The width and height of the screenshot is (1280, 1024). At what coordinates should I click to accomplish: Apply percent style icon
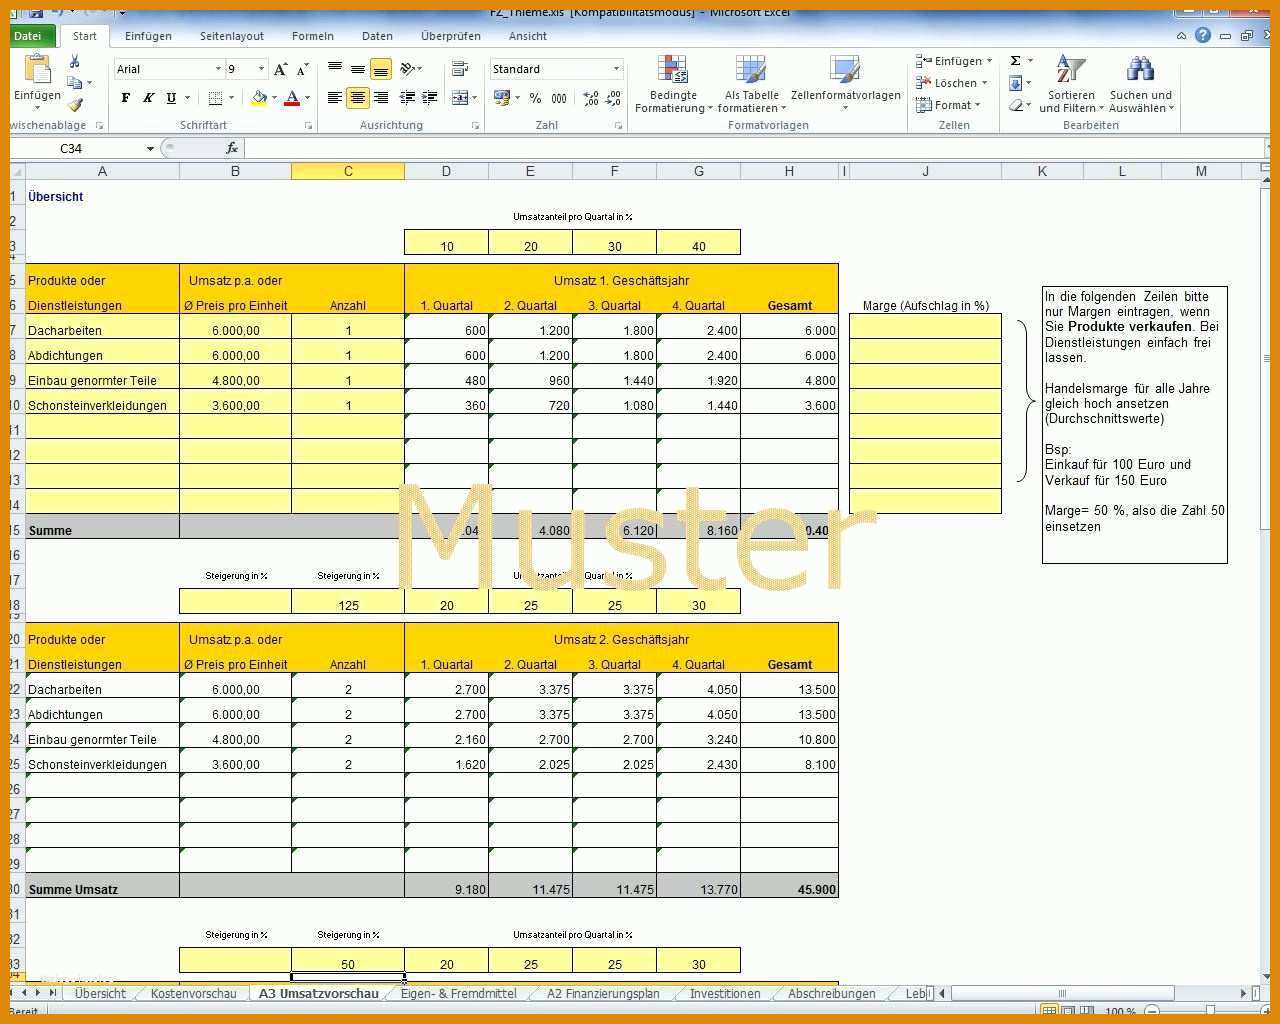pyautogui.click(x=535, y=98)
